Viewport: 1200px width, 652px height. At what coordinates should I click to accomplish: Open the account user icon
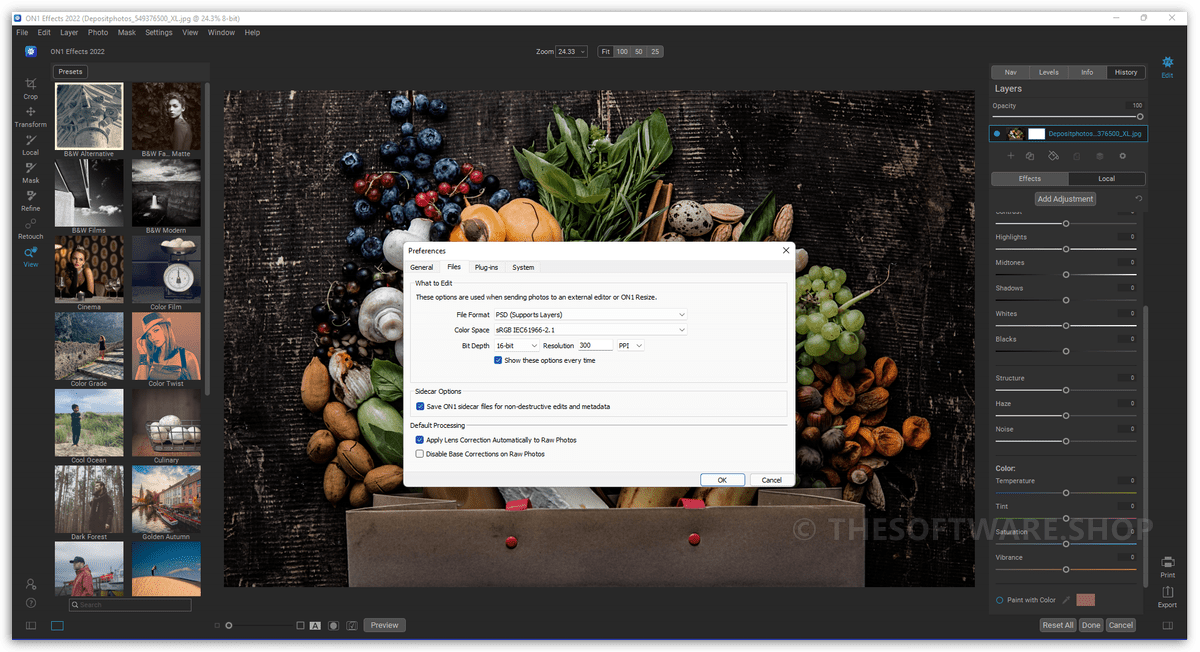click(x=31, y=584)
